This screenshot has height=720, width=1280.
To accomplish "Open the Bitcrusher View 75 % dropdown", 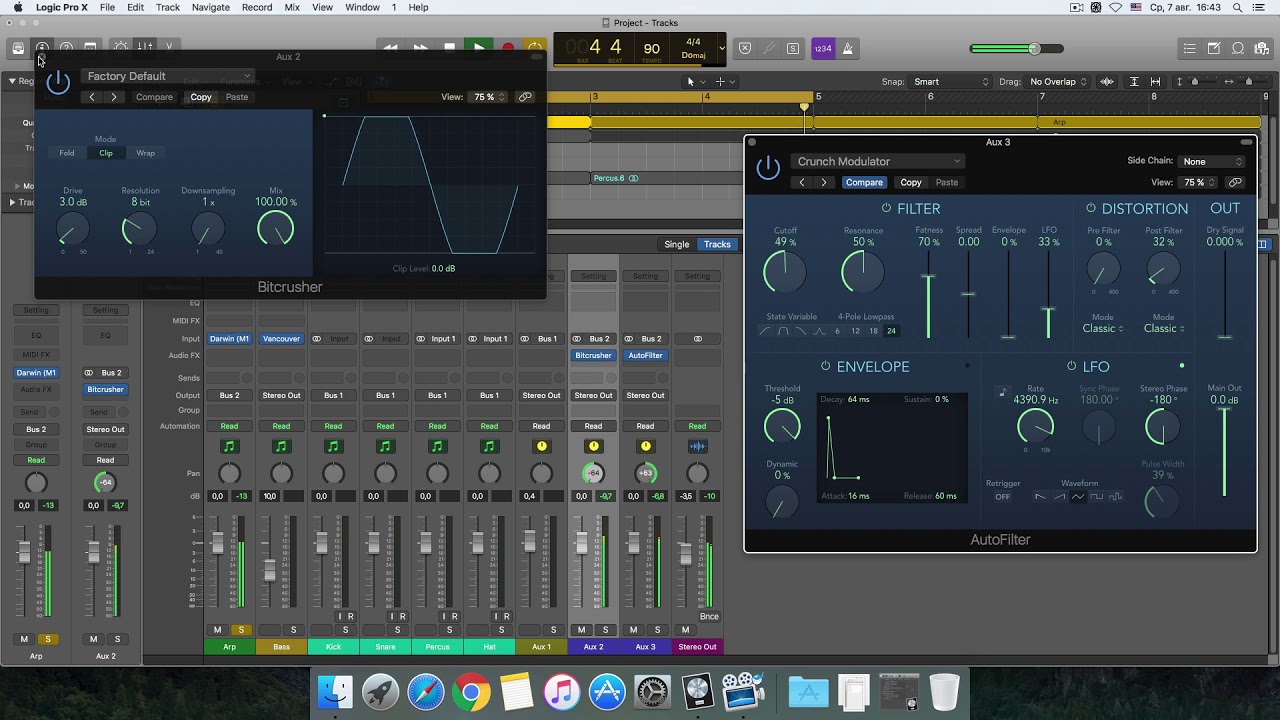I will pos(489,97).
